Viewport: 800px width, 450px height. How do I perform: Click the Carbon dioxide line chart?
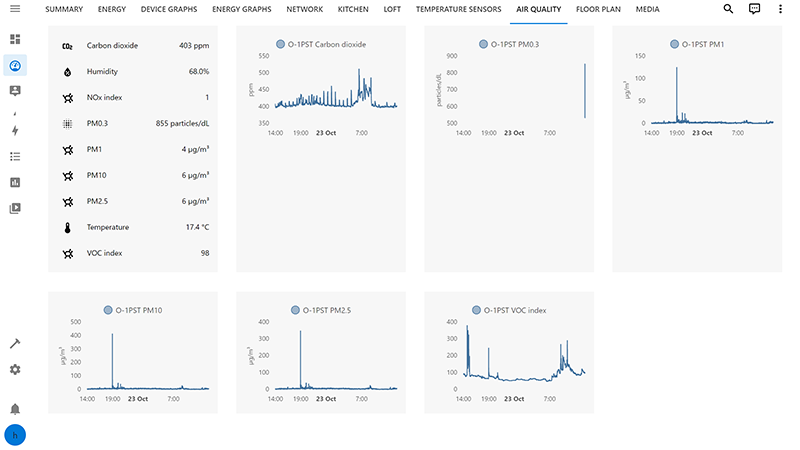pos(336,89)
